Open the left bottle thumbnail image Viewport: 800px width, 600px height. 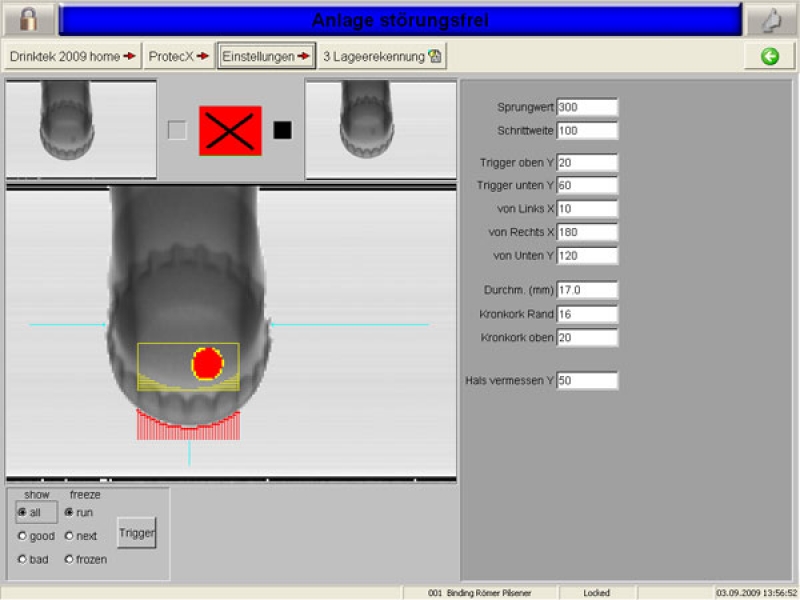click(x=81, y=129)
